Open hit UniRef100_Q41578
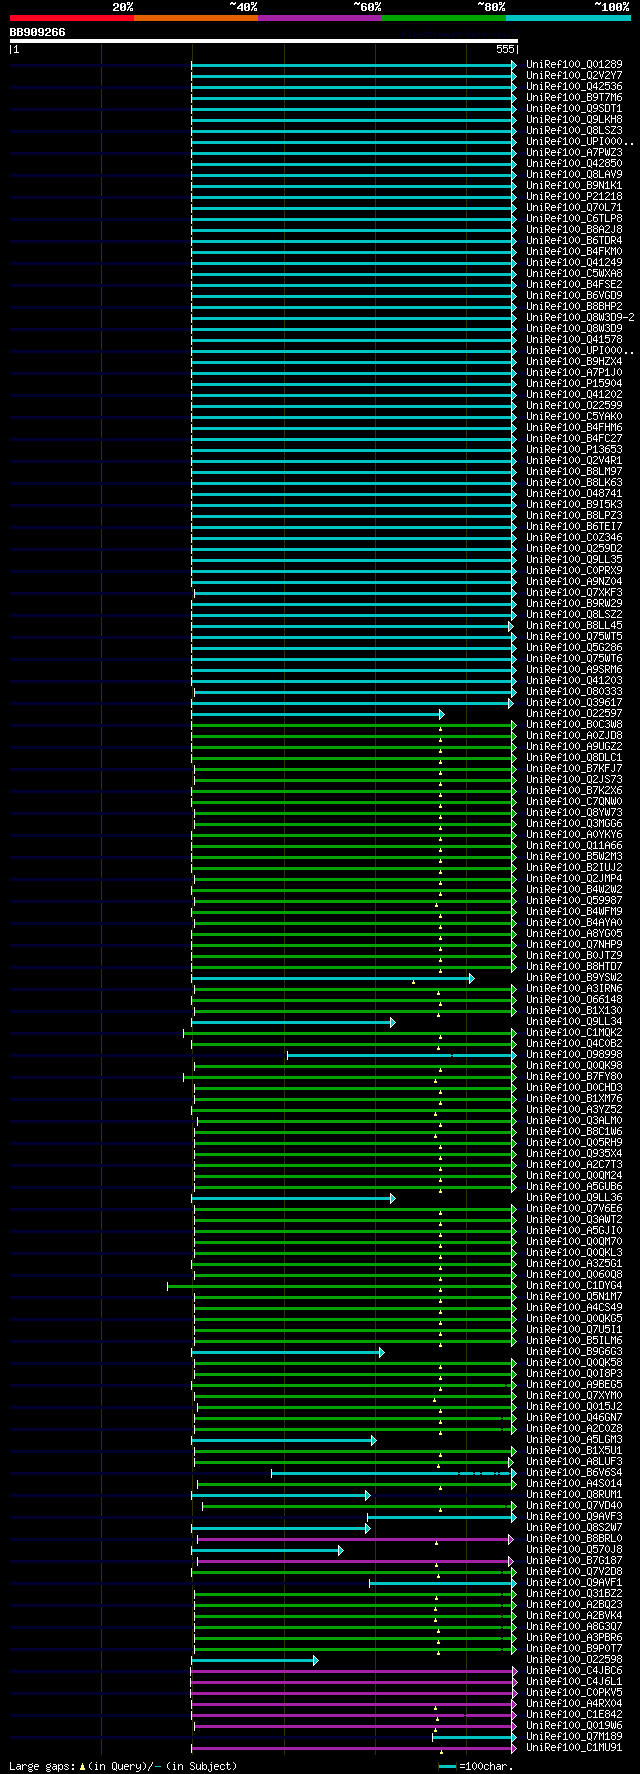 [574, 339]
